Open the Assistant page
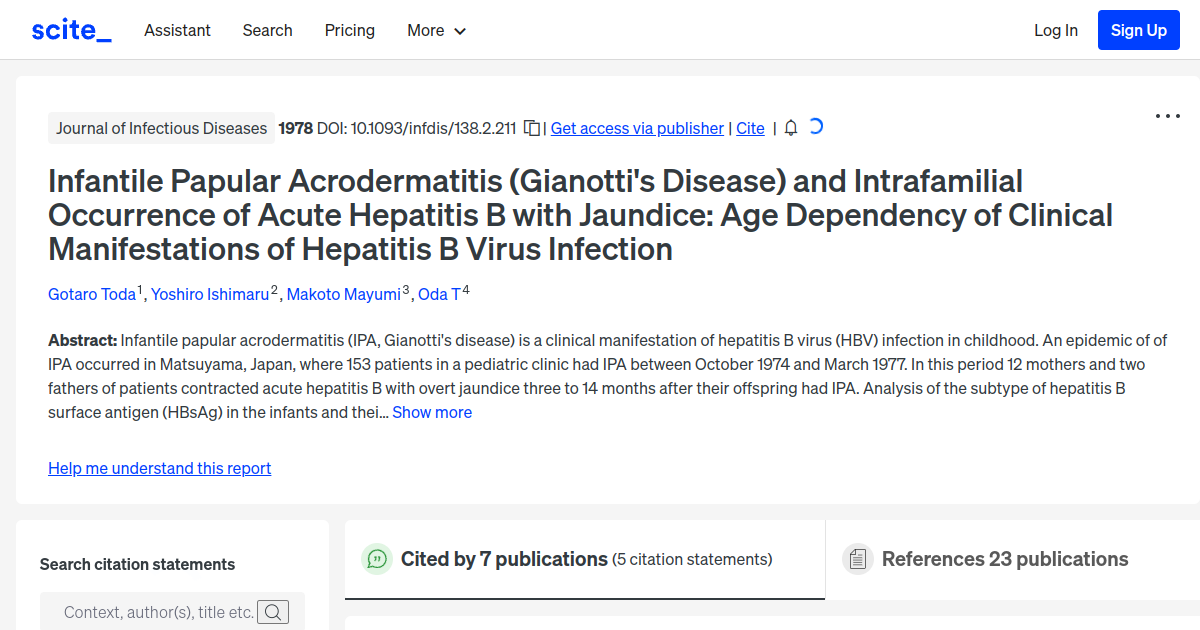 (177, 31)
